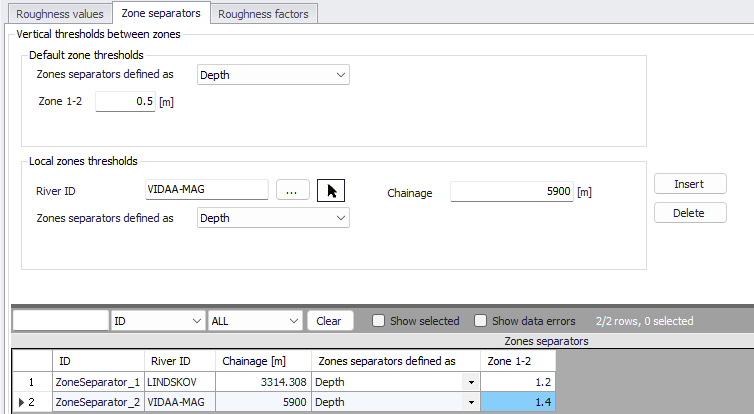Select the Zone separators tab
754x414 pixels.
point(161,13)
